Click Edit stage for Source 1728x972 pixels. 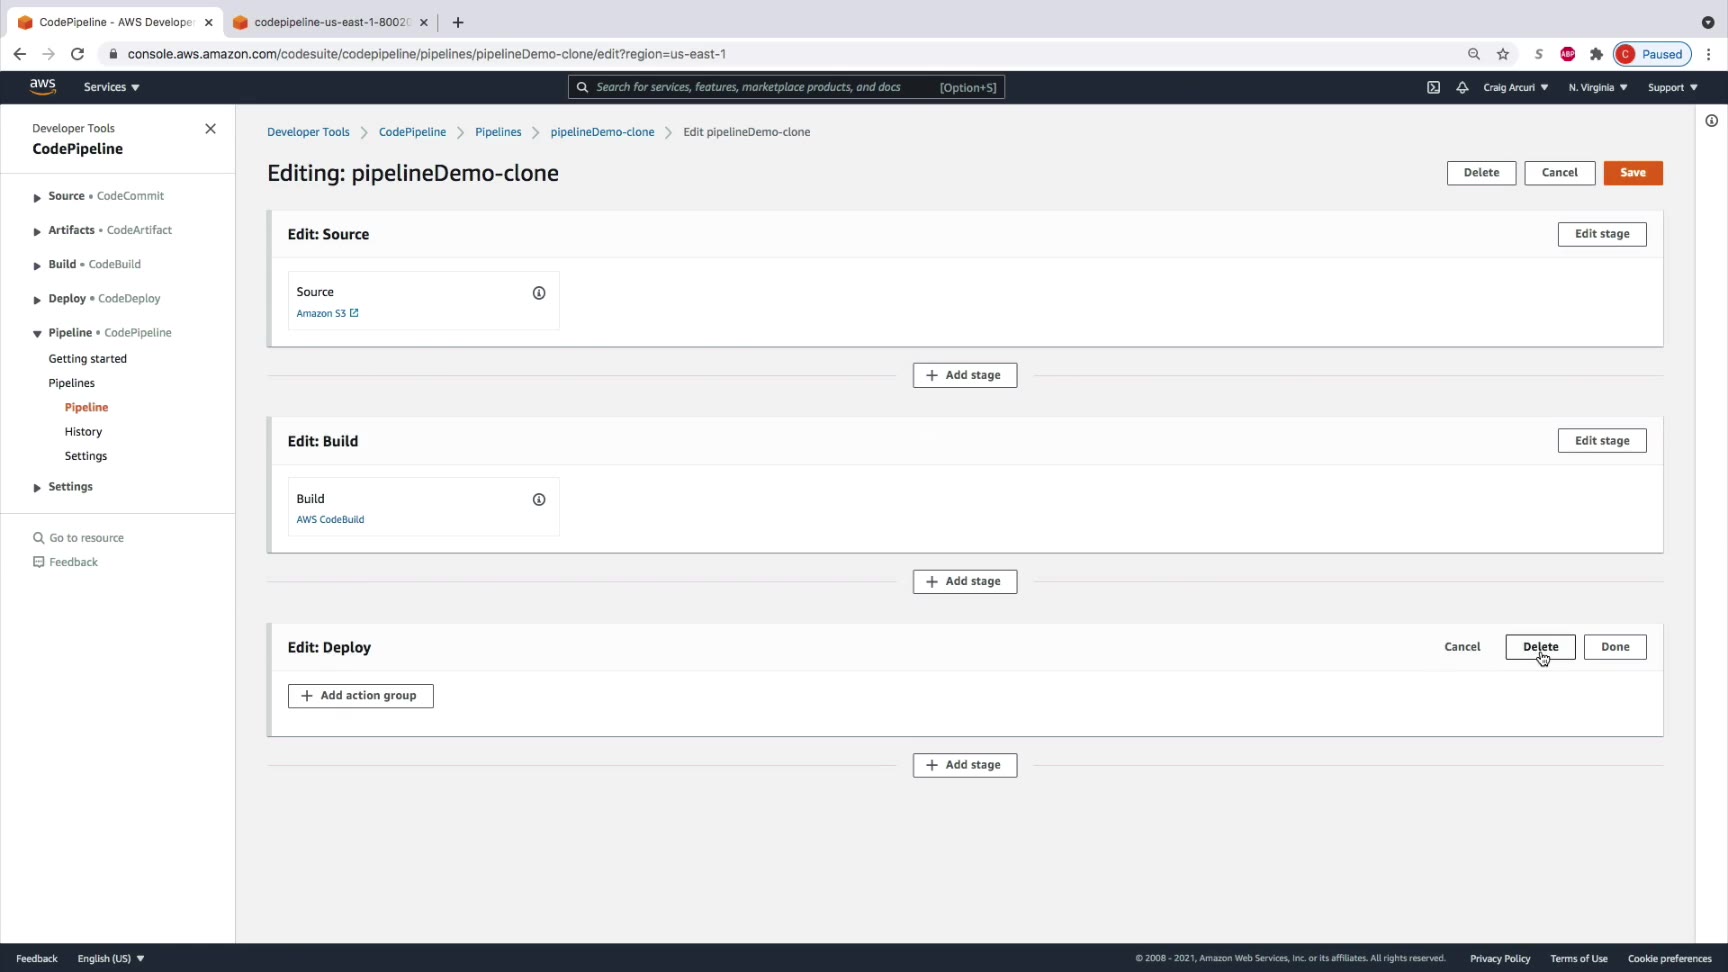(1602, 234)
